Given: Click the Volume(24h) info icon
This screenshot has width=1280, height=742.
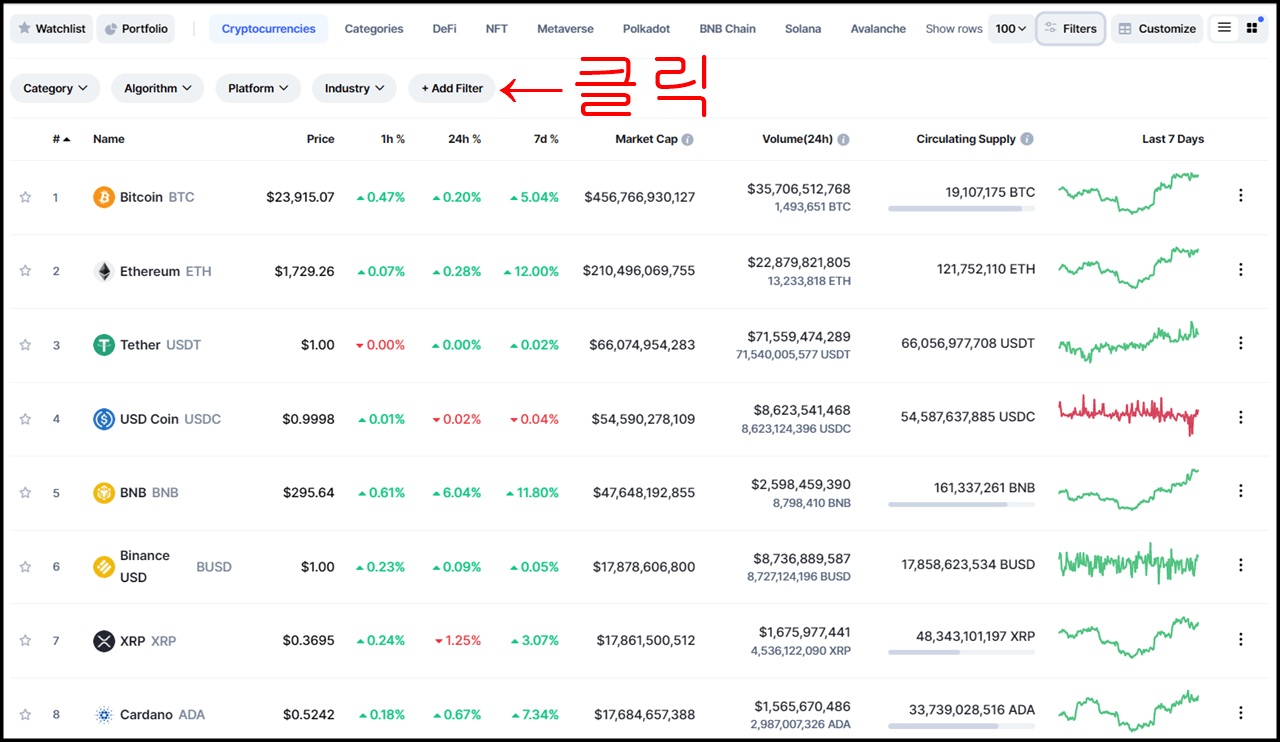Looking at the screenshot, I should 844,140.
